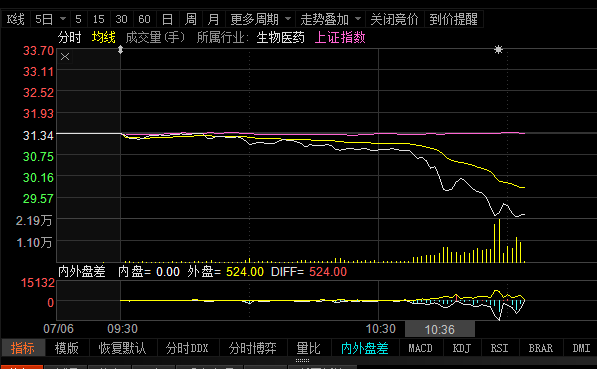This screenshot has width=597, height=369.
Task: Click the 2.19万 volume axis label
Action: pyautogui.click(x=34, y=220)
